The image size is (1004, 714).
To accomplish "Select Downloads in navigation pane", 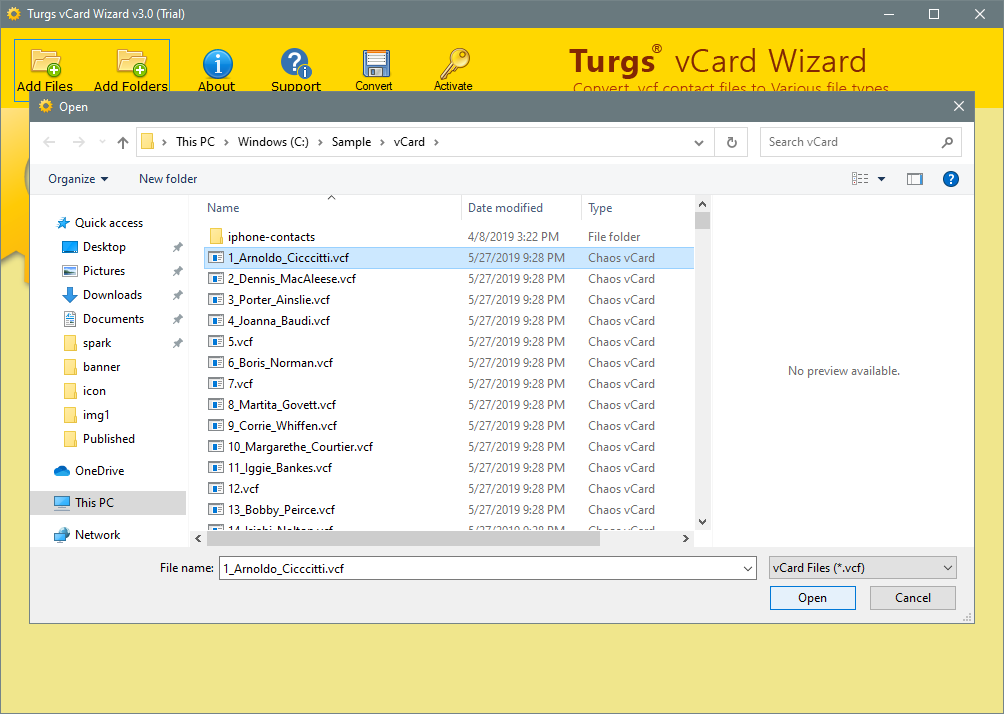I will pyautogui.click(x=112, y=295).
